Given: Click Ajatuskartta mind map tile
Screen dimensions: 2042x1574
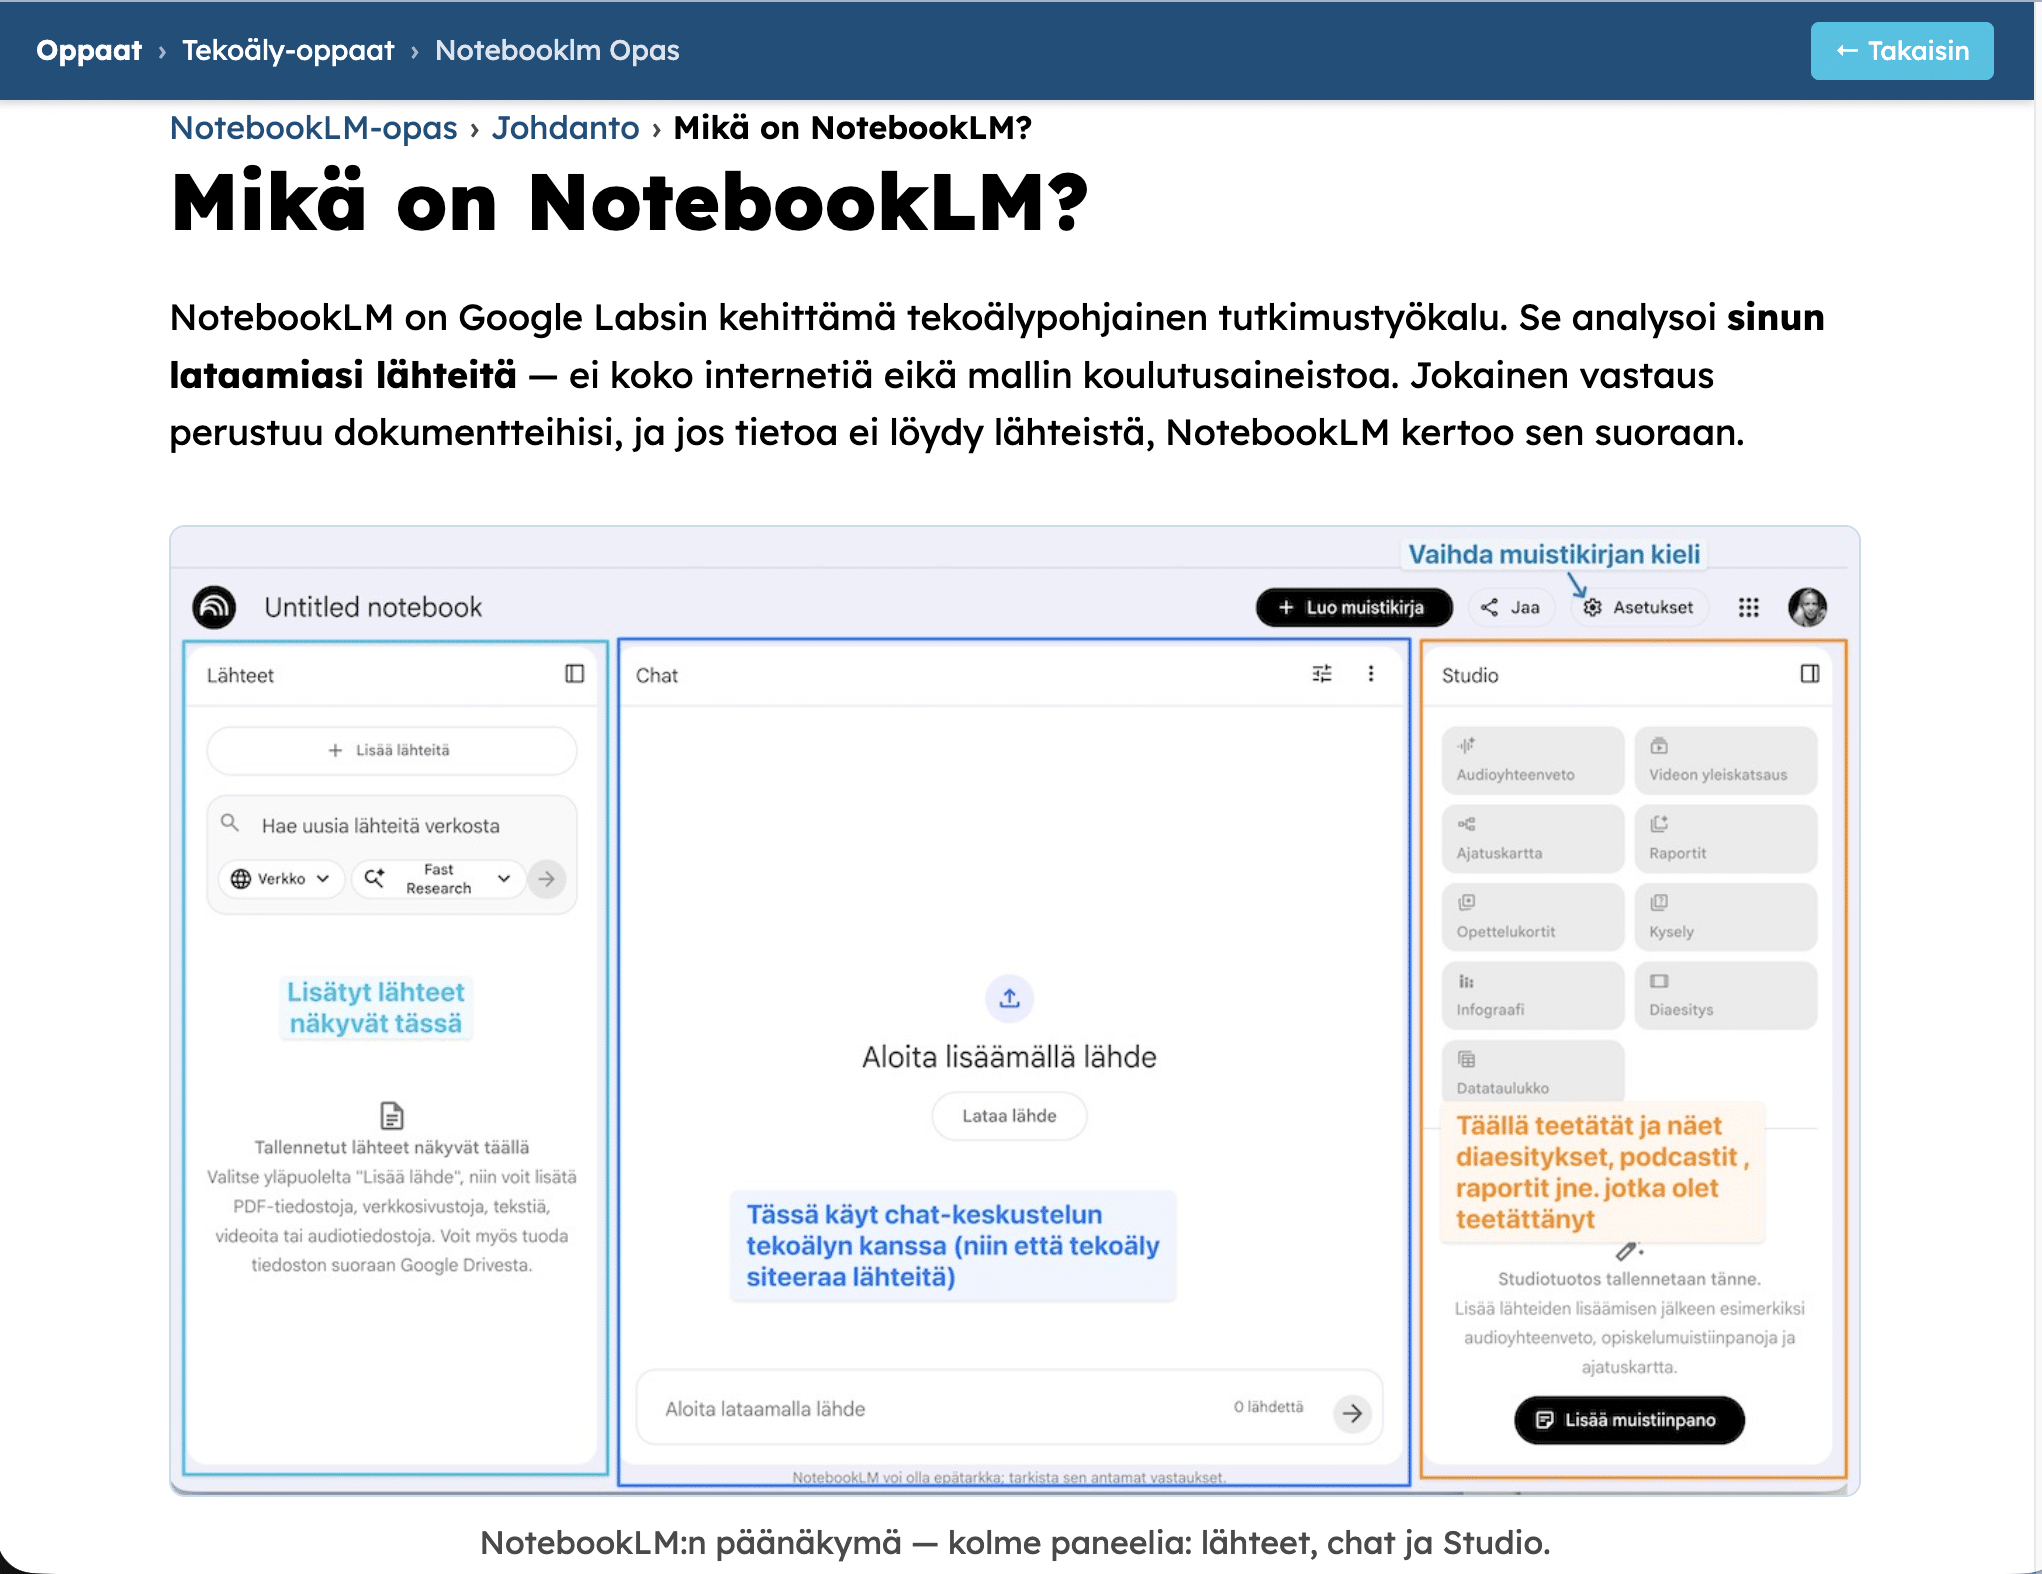Looking at the screenshot, I should pos(1532,838).
